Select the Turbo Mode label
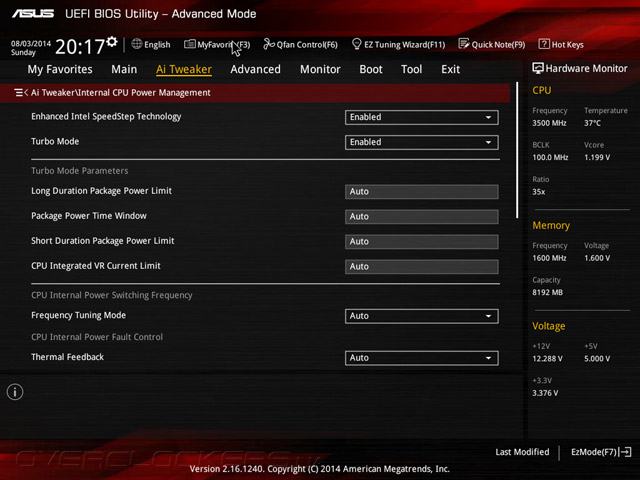This screenshot has width=640, height=480. point(55,141)
